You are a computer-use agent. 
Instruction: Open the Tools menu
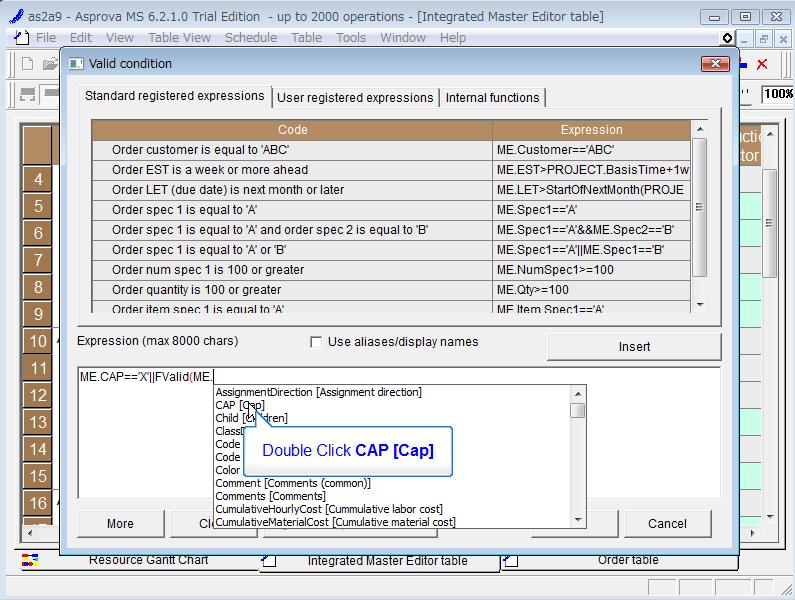[351, 38]
